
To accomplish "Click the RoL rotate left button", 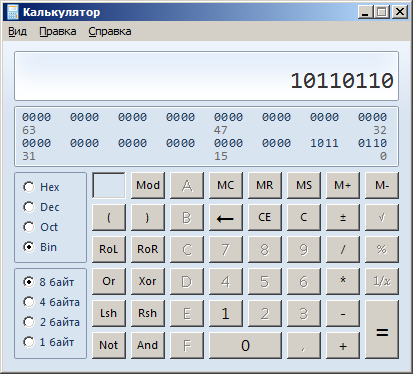I will point(109,250).
